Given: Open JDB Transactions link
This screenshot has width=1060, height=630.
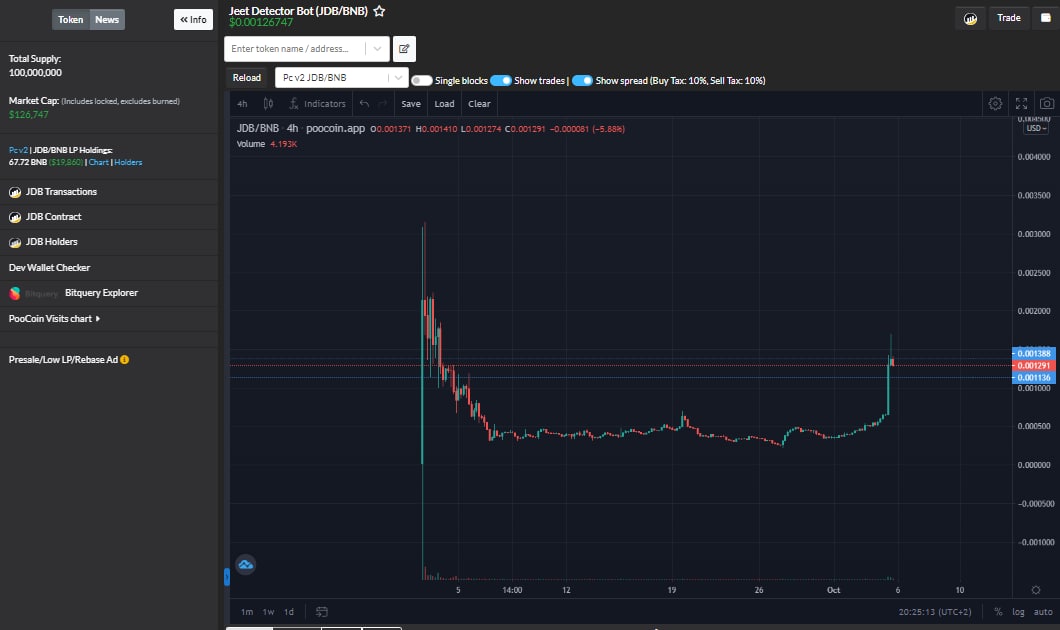Looking at the screenshot, I should coord(61,192).
